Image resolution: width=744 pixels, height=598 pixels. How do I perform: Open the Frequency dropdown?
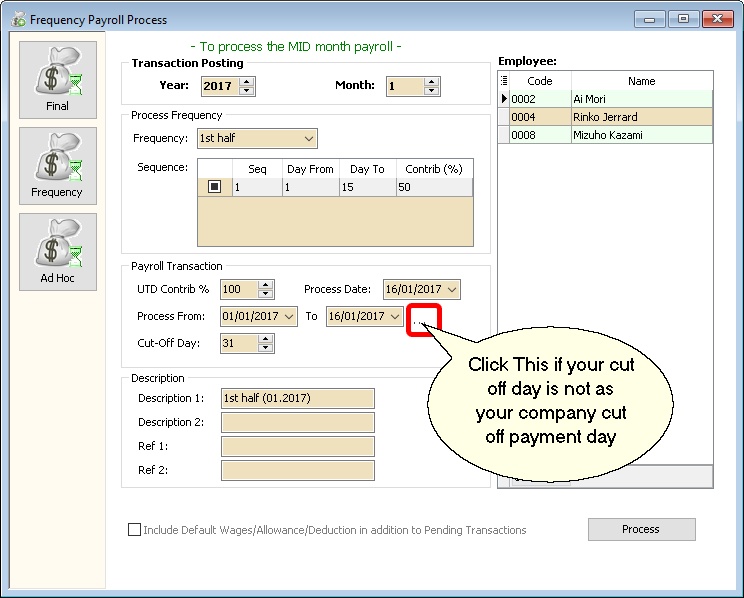tap(309, 139)
